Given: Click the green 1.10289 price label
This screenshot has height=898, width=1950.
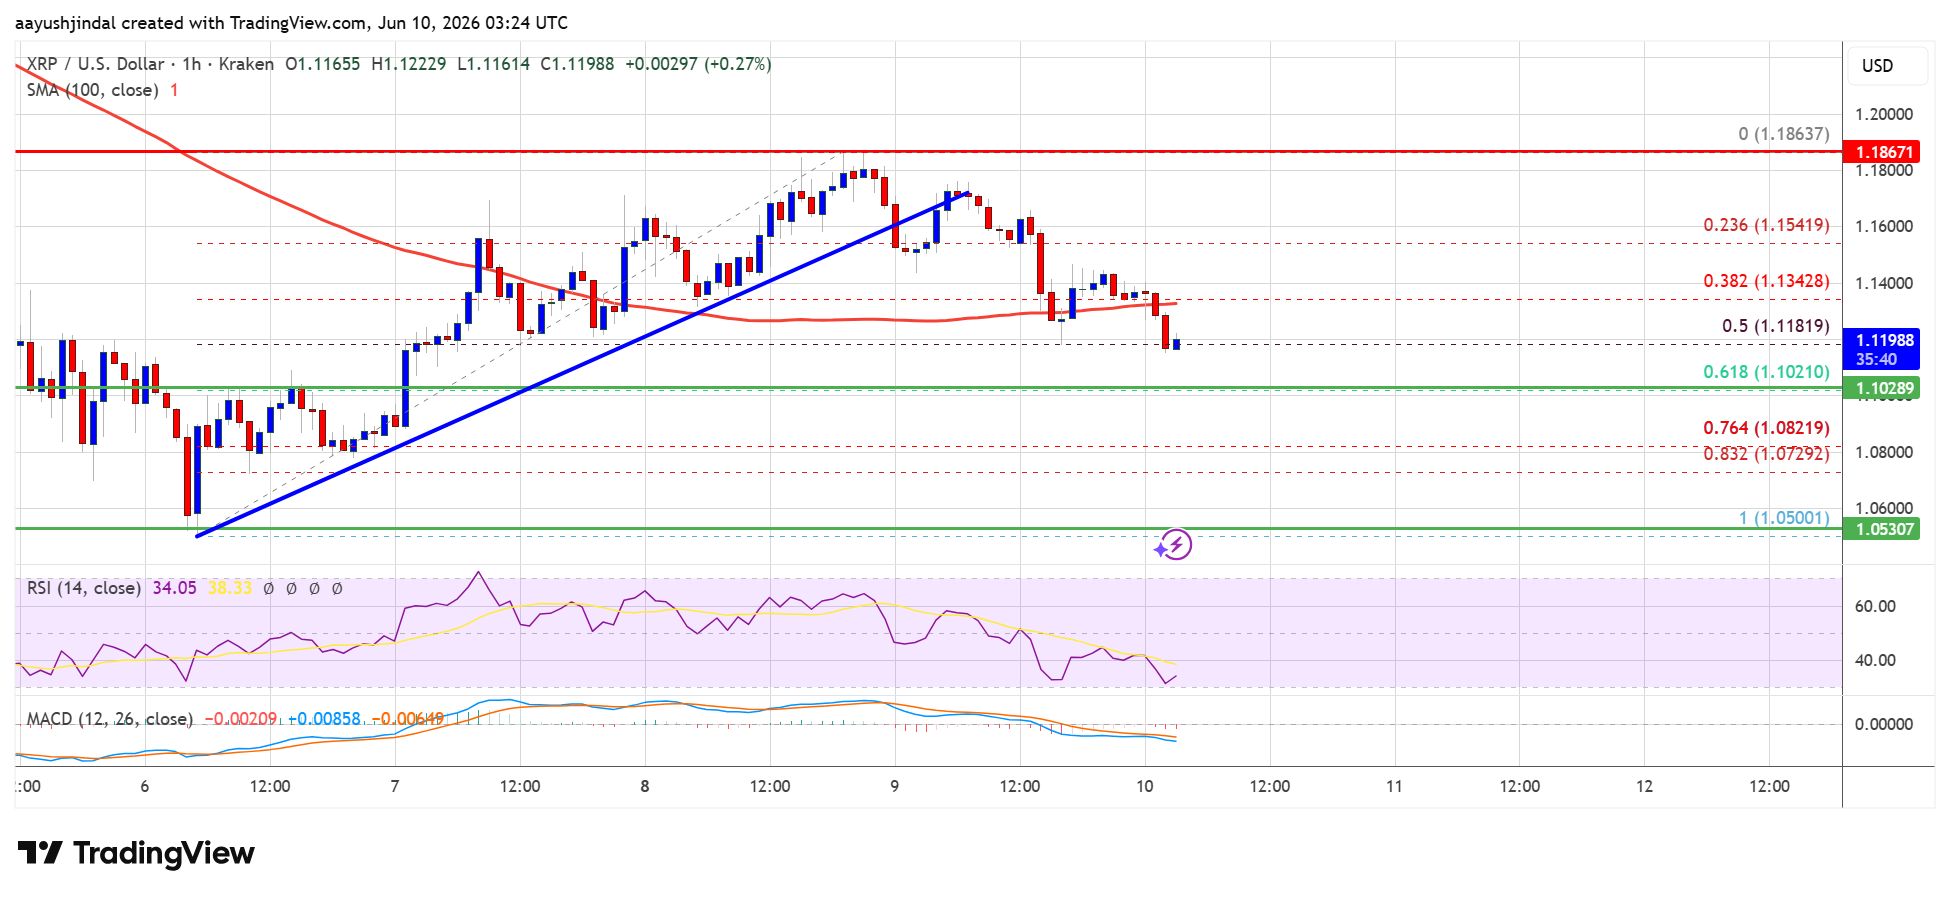Looking at the screenshot, I should click(1884, 388).
